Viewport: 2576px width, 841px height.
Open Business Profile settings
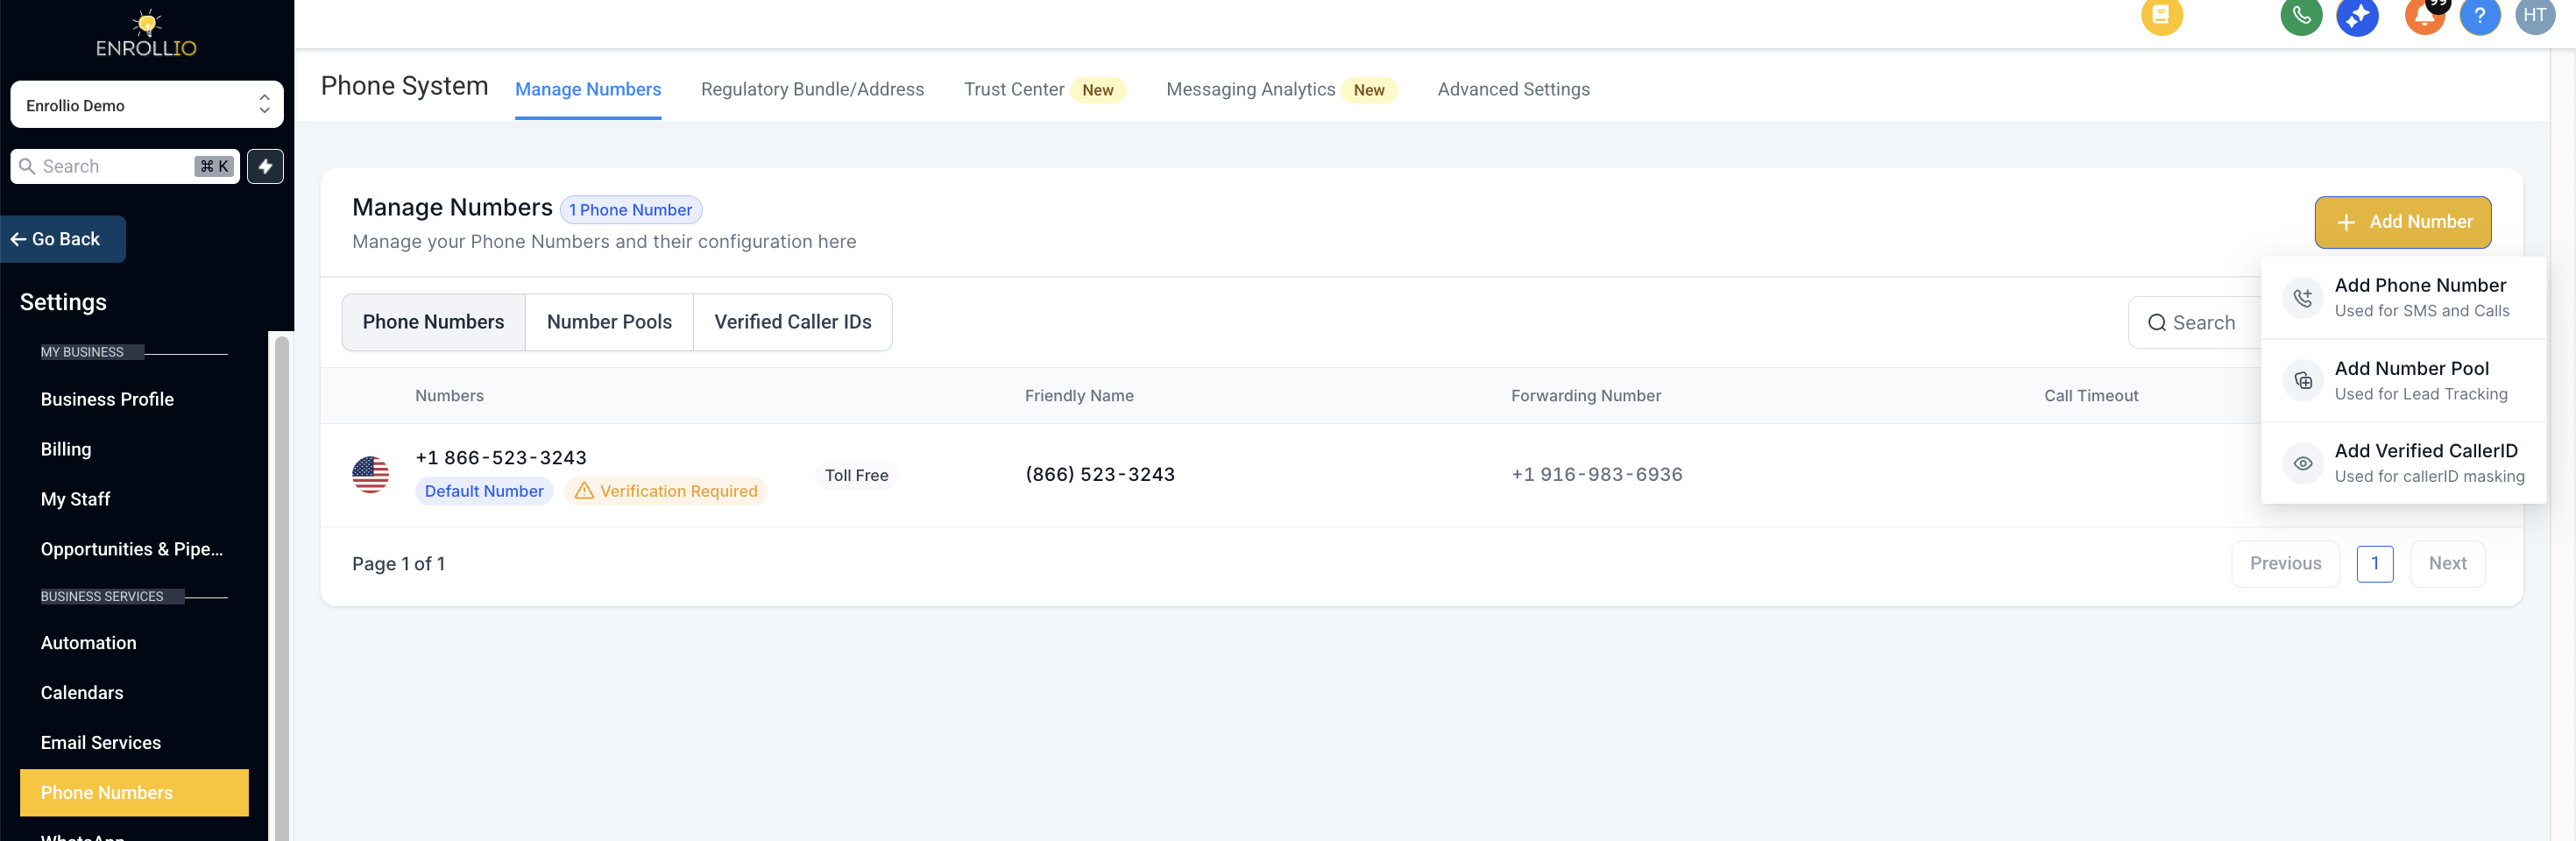click(107, 399)
